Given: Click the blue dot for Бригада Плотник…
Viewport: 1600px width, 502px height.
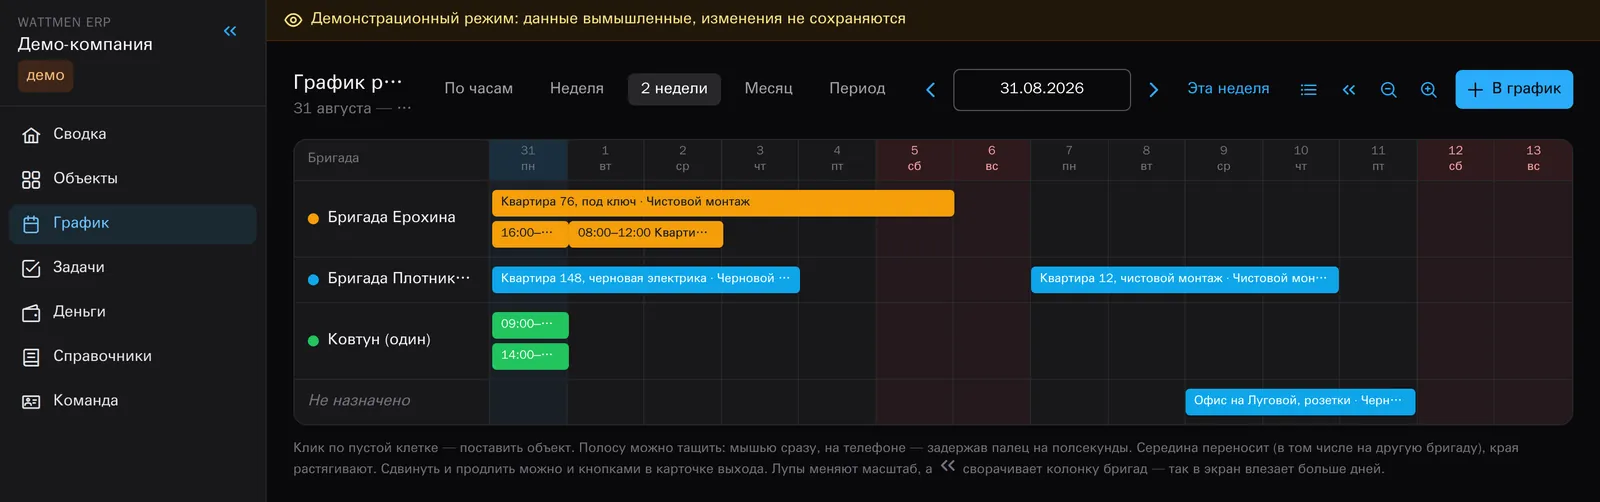Looking at the screenshot, I should coord(313,280).
